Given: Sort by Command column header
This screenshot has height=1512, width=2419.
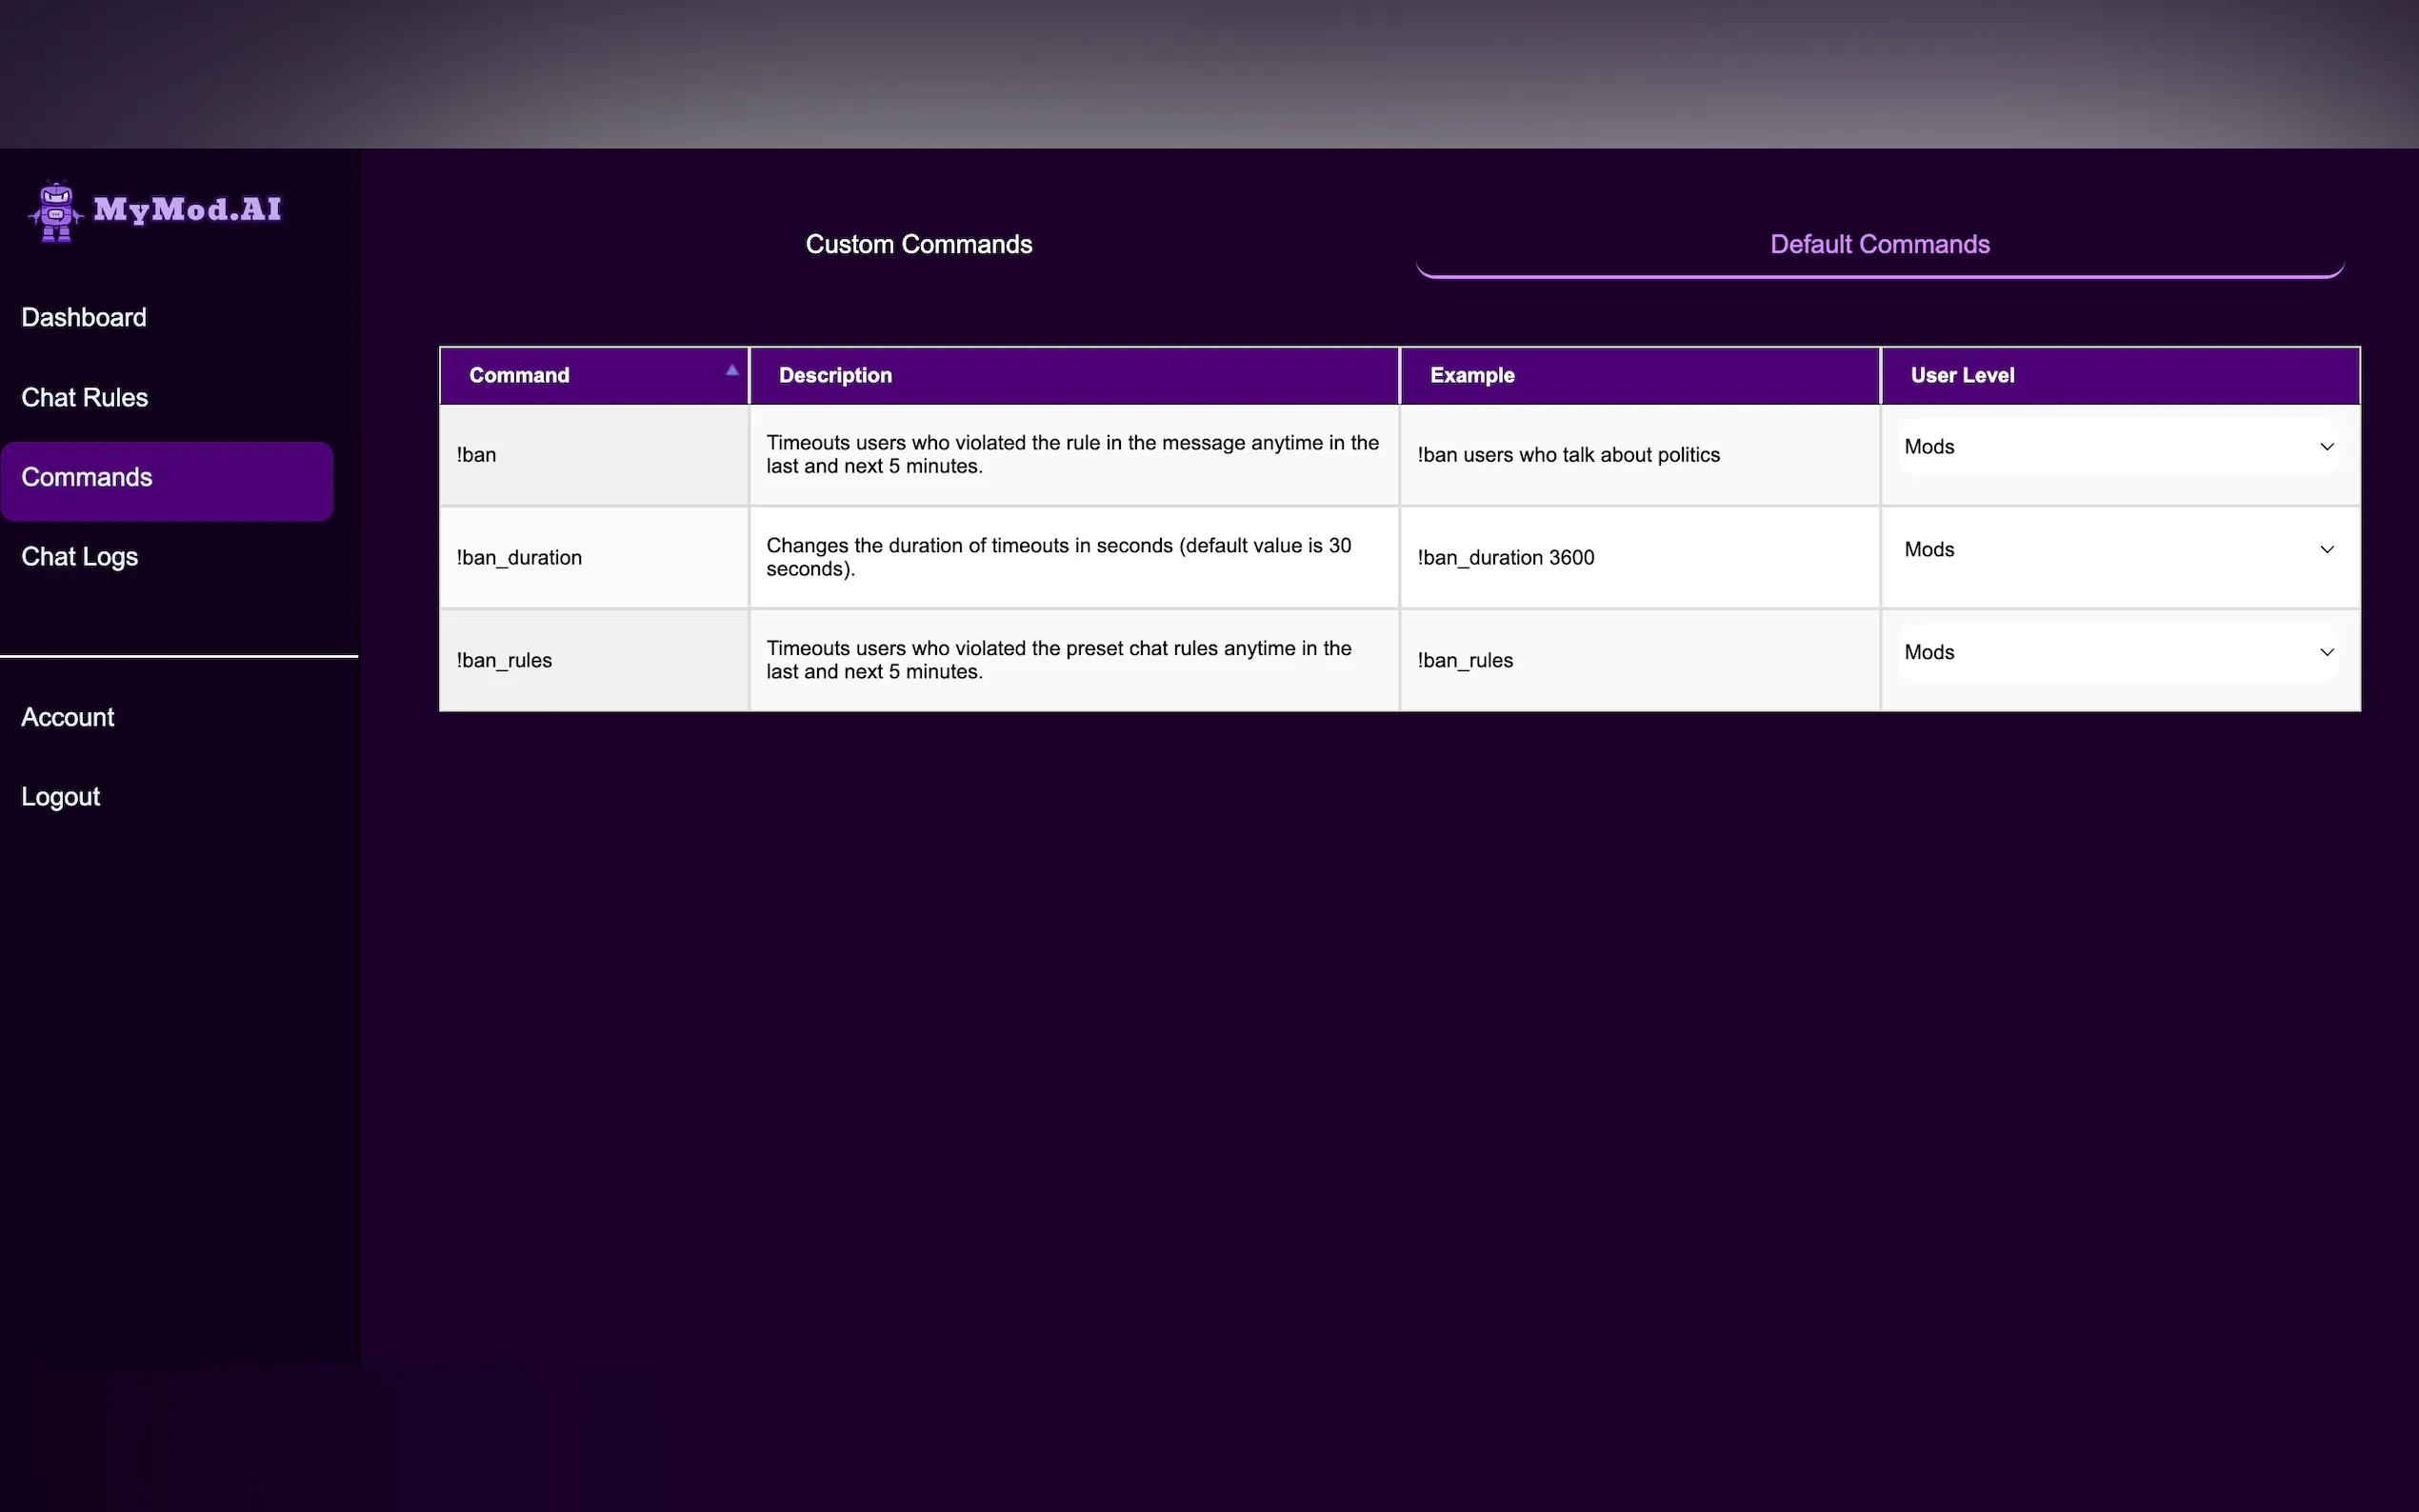Looking at the screenshot, I should pos(519,376).
